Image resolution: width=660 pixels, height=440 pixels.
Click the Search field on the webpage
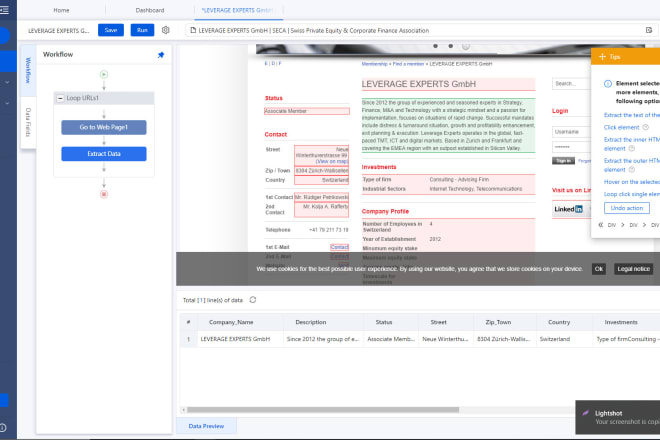[571, 84]
